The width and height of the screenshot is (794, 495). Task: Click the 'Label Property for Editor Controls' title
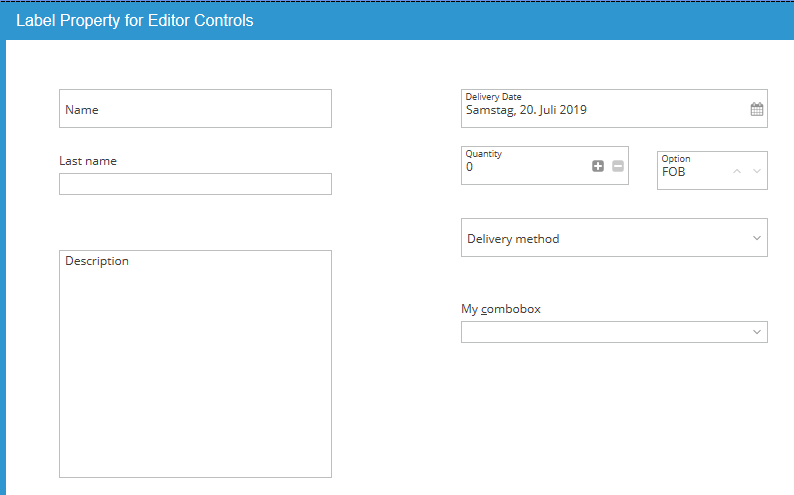135,21
